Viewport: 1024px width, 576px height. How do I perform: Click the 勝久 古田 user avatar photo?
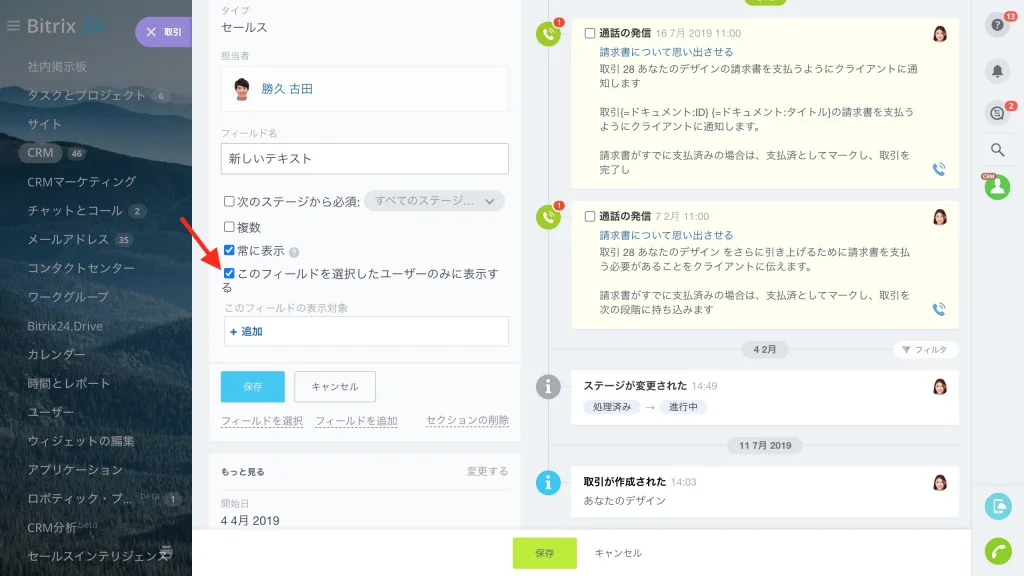pos(242,89)
